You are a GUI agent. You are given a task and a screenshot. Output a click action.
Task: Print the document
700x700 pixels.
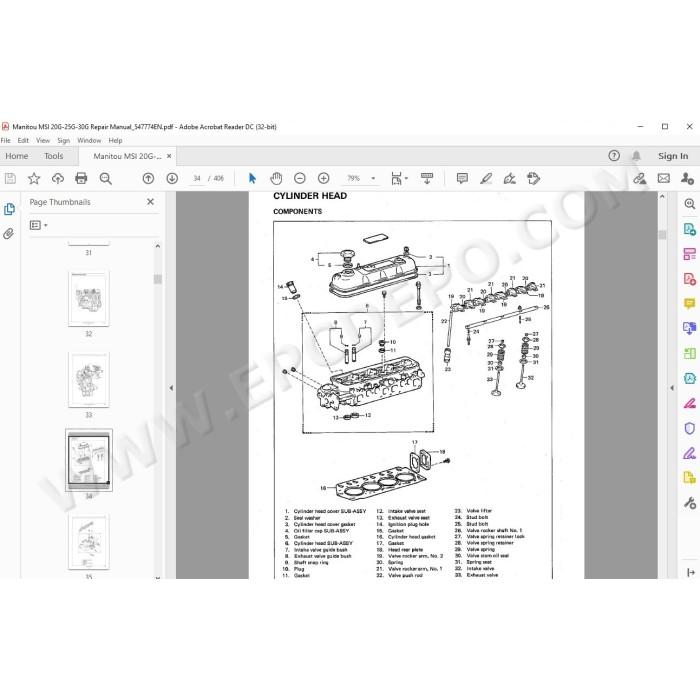coord(81,179)
